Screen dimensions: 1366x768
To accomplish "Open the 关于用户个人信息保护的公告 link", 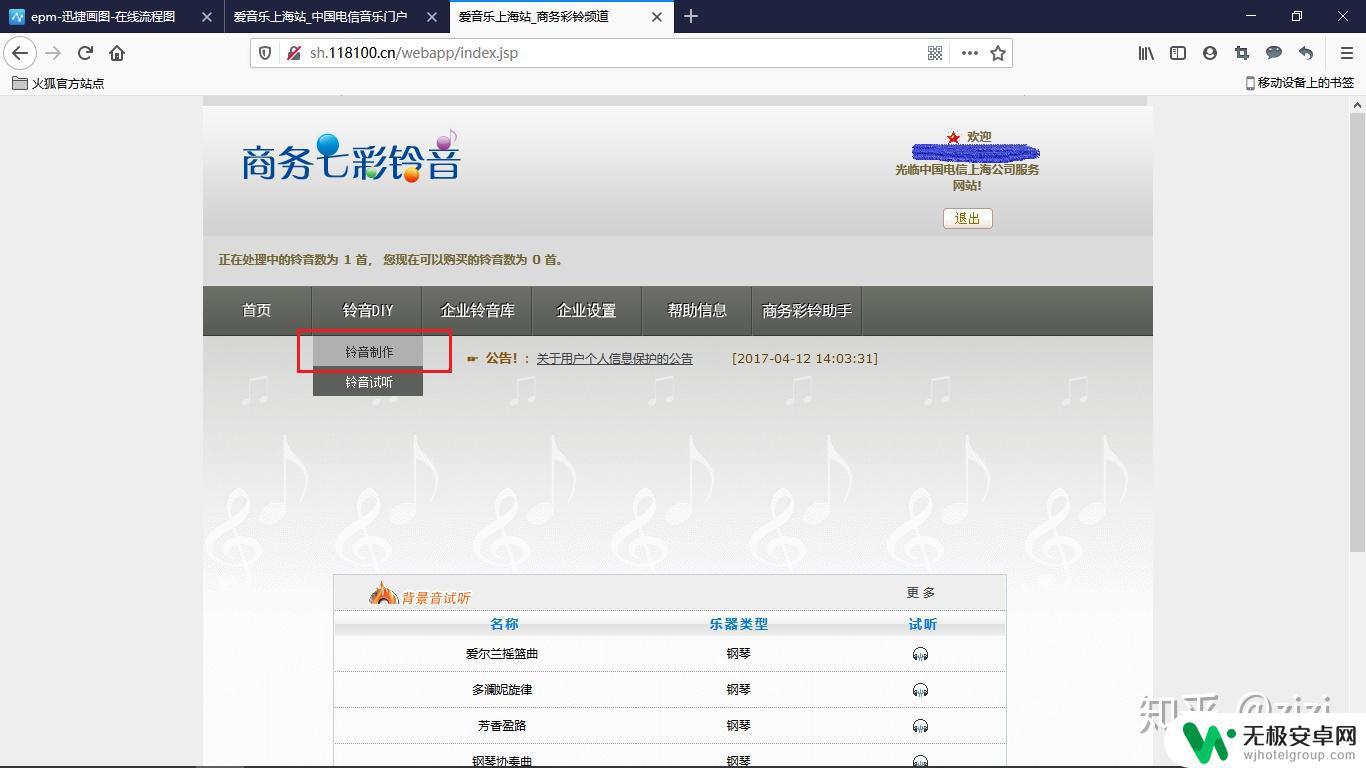I will click(x=615, y=358).
